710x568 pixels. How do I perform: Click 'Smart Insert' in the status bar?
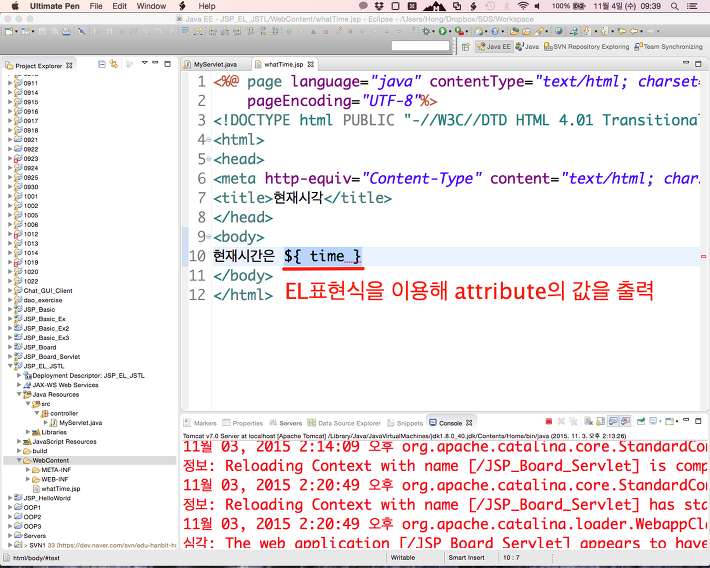[x=466, y=558]
